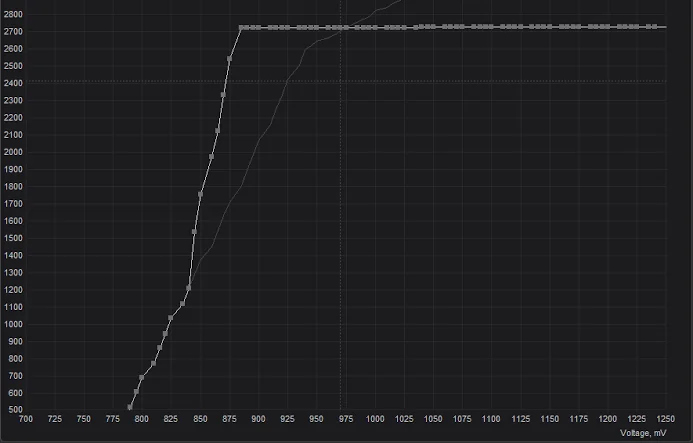Click the "2400" frequency axis label
The height and width of the screenshot is (443, 693).
13,83
